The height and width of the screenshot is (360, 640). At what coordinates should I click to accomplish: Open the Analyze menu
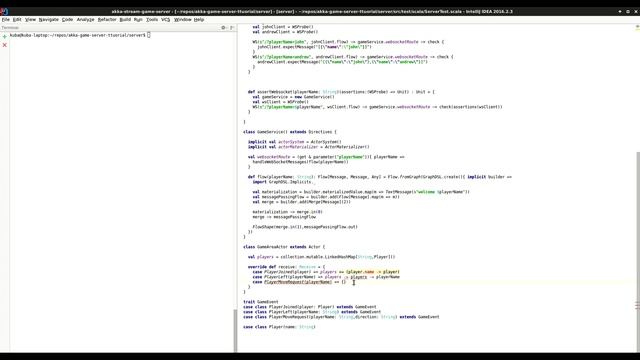point(85,20)
